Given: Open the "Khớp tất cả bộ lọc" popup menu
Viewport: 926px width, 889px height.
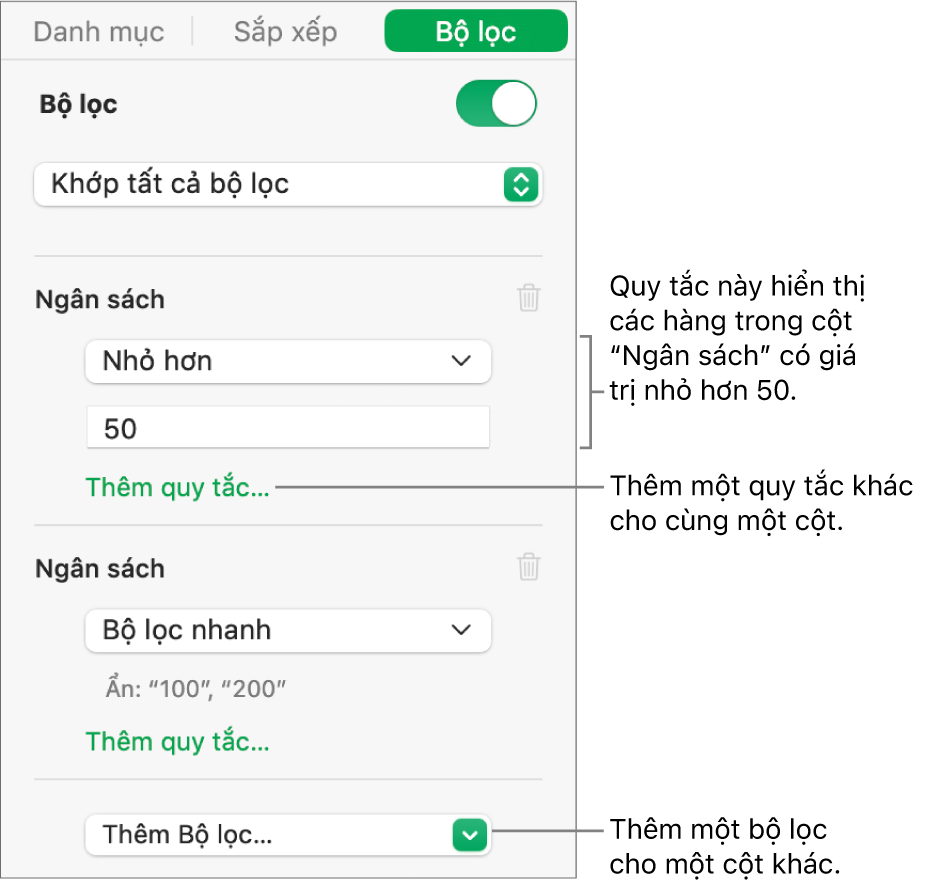Looking at the screenshot, I should [288, 185].
